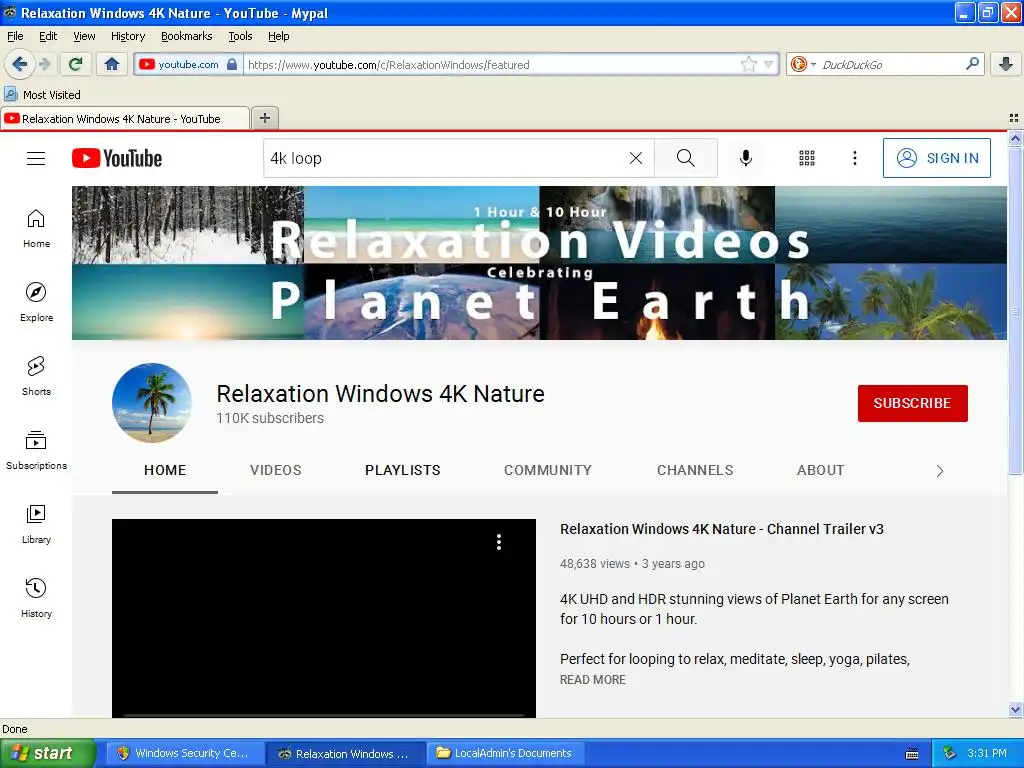Open Library in the sidebar
This screenshot has width=1024, height=768.
[36, 524]
